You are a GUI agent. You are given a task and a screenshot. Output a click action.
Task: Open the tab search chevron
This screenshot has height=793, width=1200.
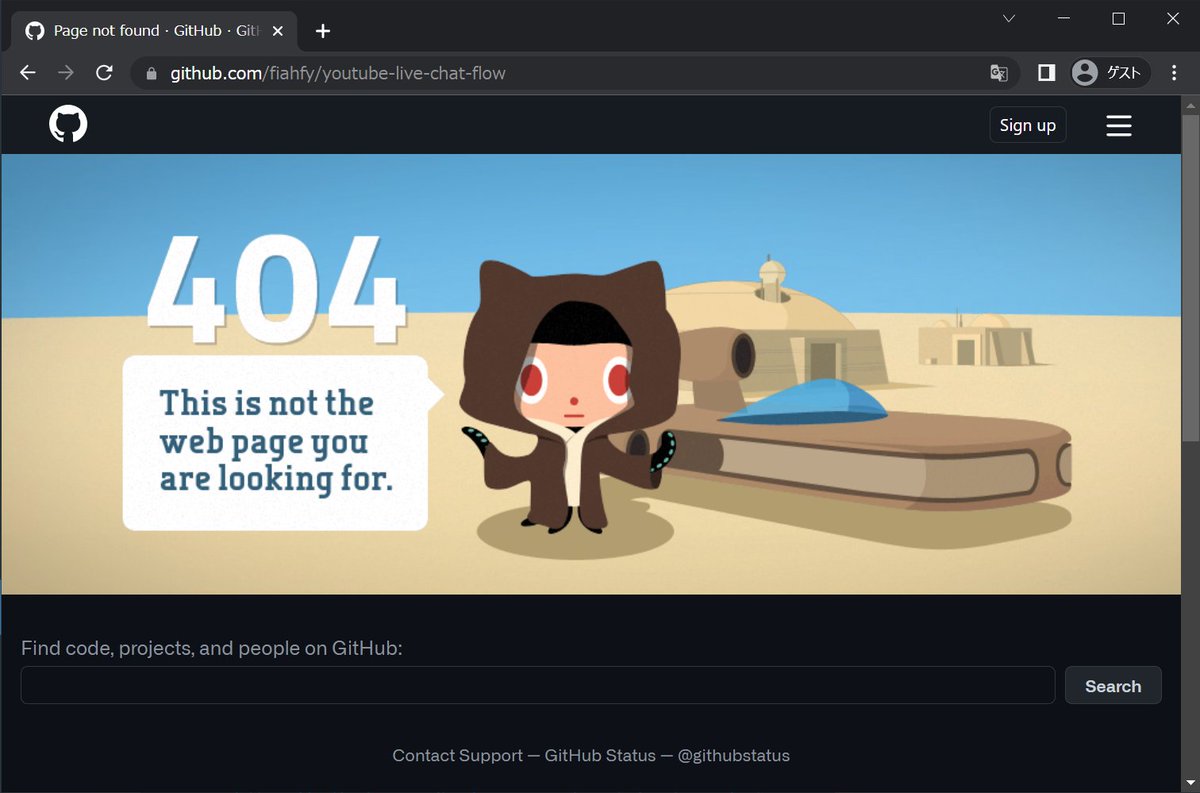1009,19
